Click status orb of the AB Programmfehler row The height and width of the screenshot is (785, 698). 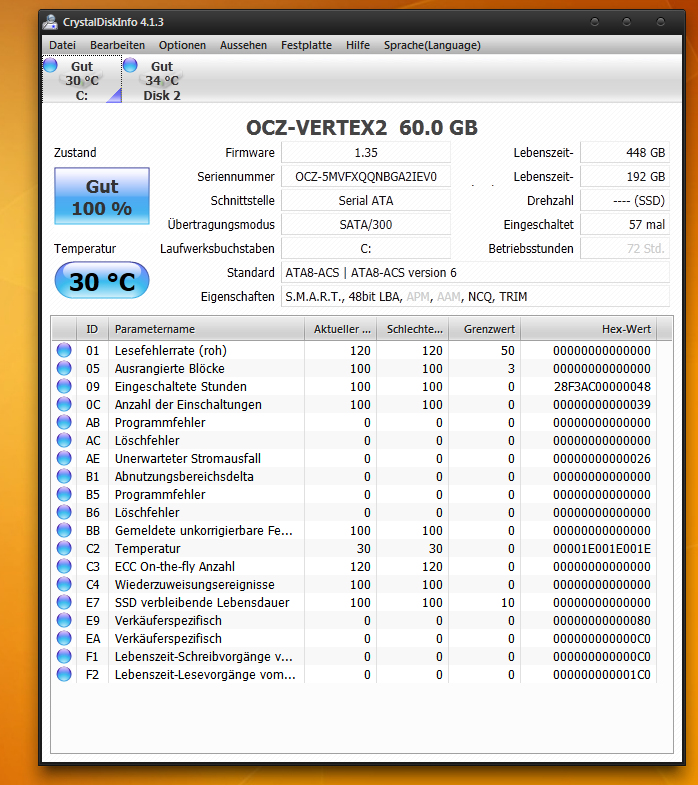(64, 422)
